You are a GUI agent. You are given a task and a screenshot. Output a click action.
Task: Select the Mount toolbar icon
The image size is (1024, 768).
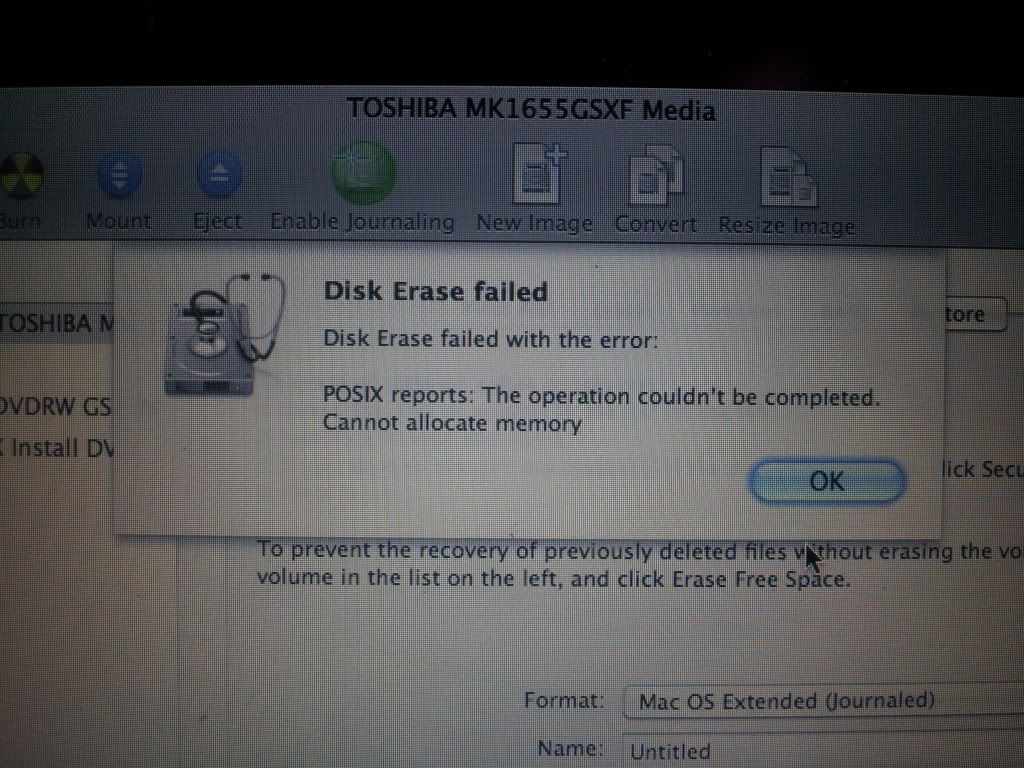pos(119,174)
